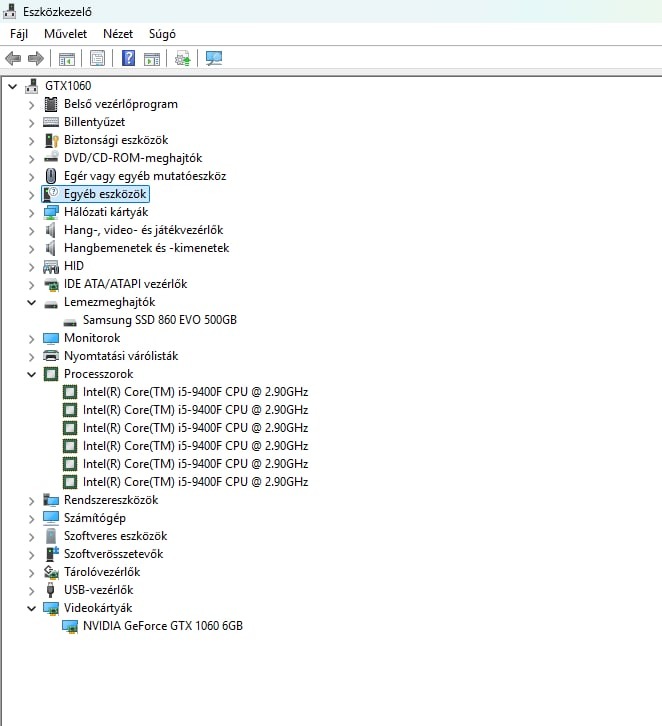The image size is (662, 726).
Task: Collapse the Videokártyák category
Action: 31,608
